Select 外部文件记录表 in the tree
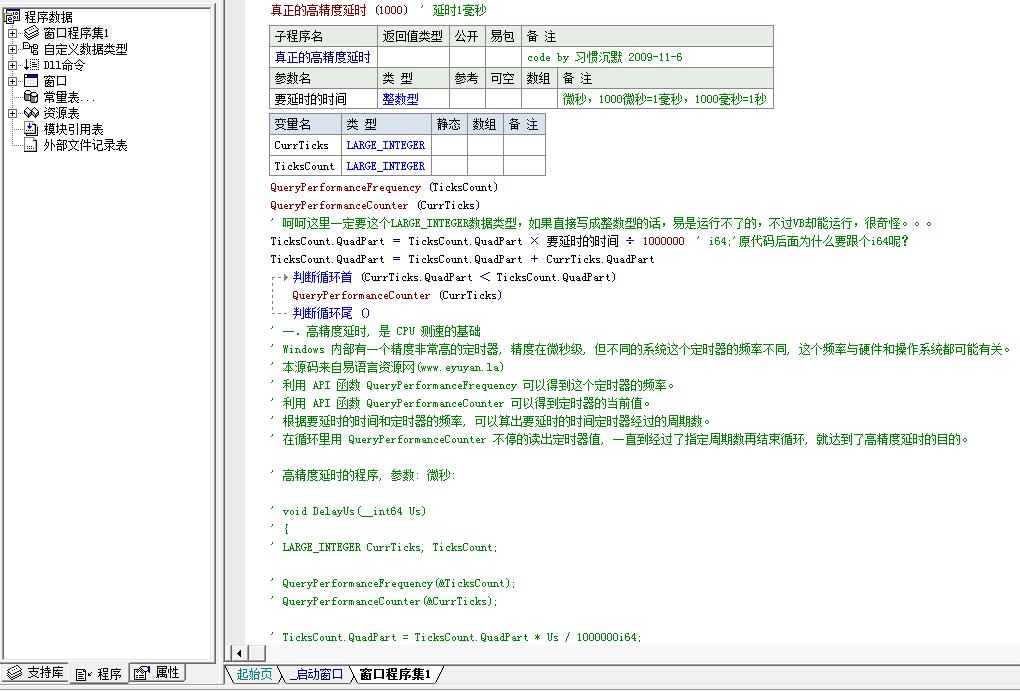Image resolution: width=1020 pixels, height=691 pixels. (x=85, y=145)
